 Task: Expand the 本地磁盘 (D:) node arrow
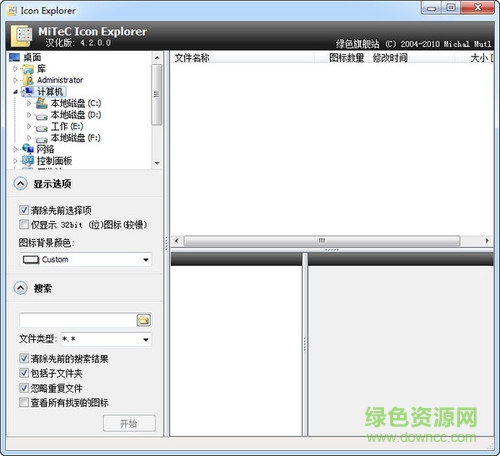tap(29, 115)
